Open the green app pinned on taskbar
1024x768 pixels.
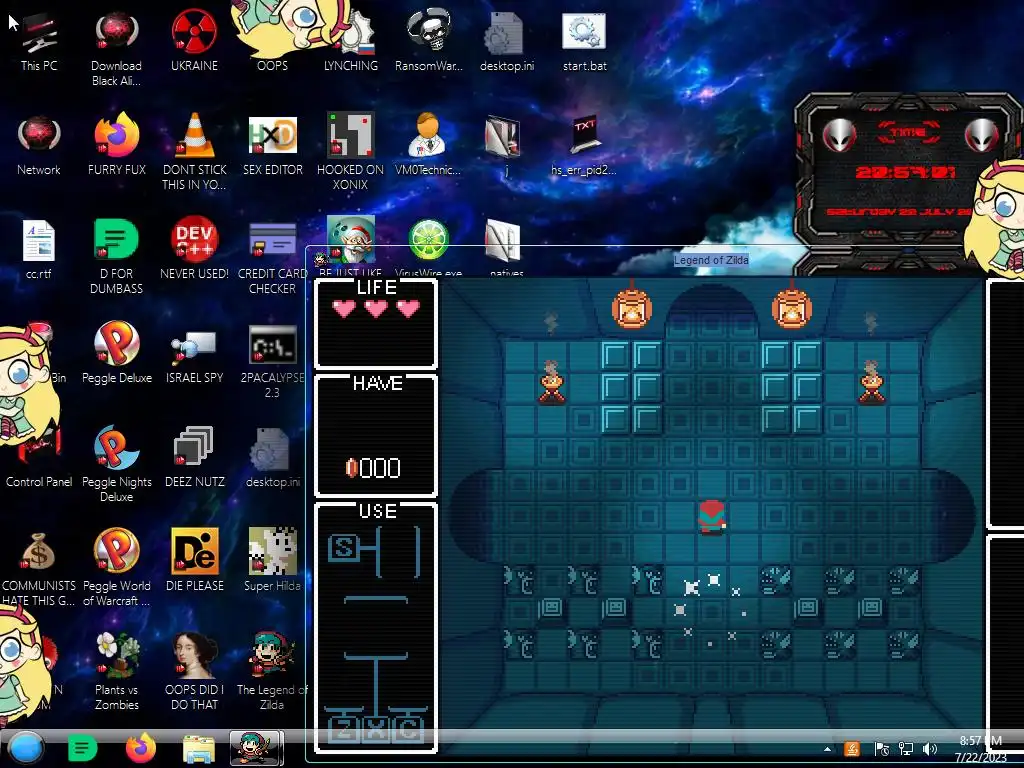point(83,748)
